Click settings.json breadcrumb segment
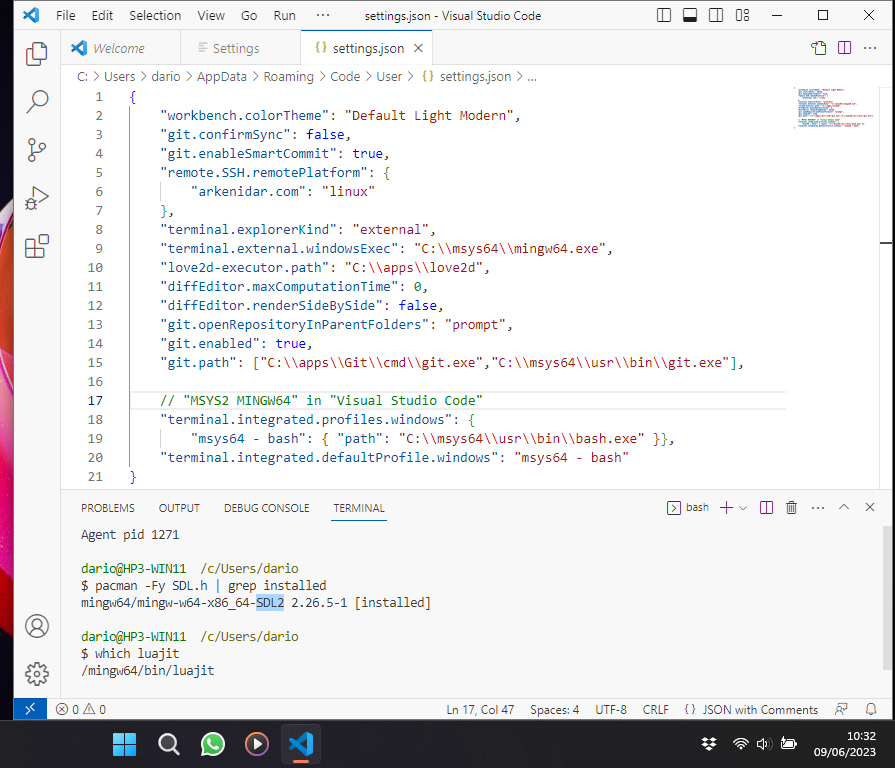The width and height of the screenshot is (895, 768). [x=467, y=76]
